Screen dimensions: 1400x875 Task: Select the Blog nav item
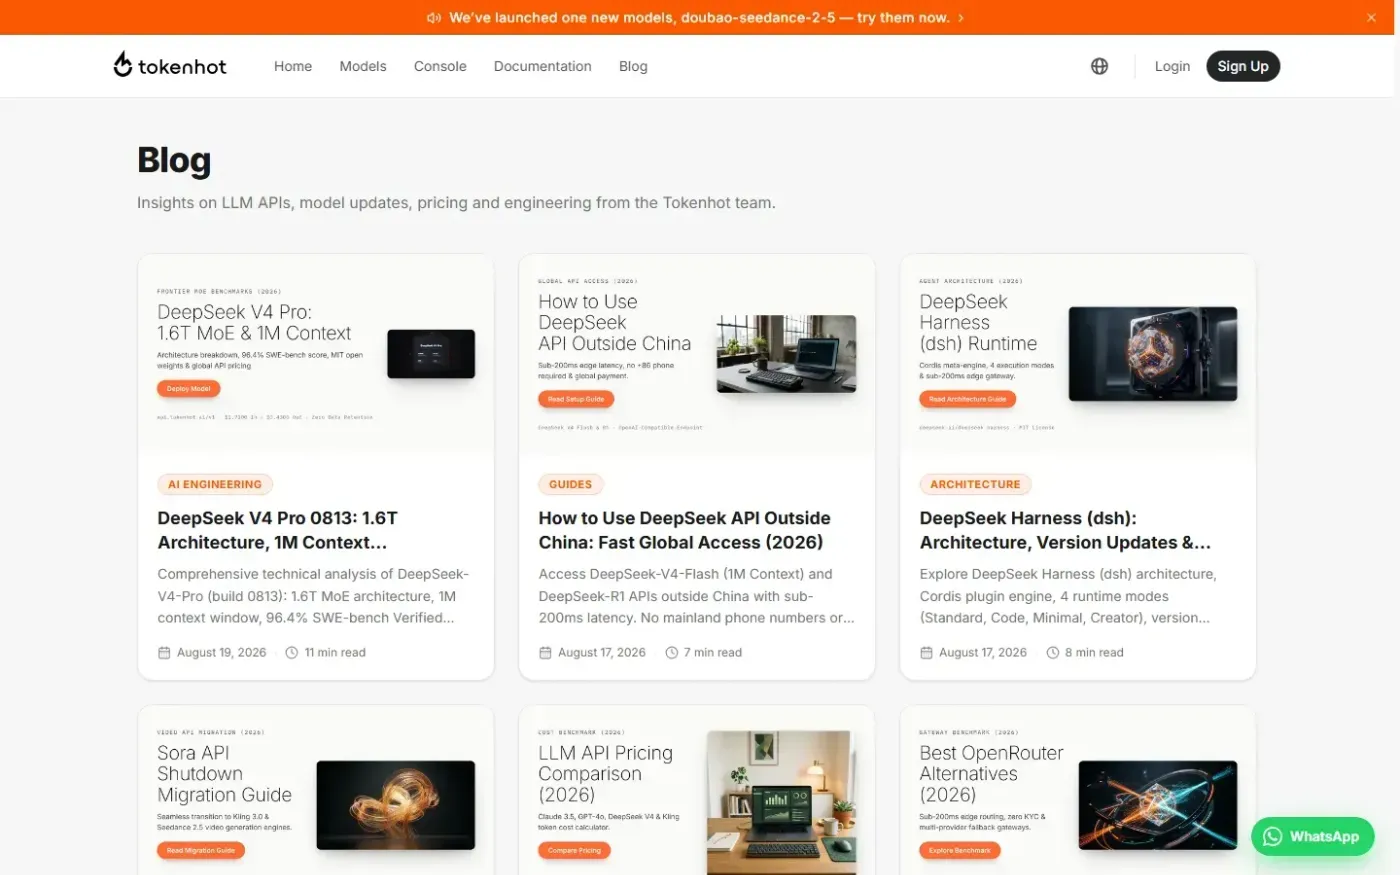[x=633, y=66]
